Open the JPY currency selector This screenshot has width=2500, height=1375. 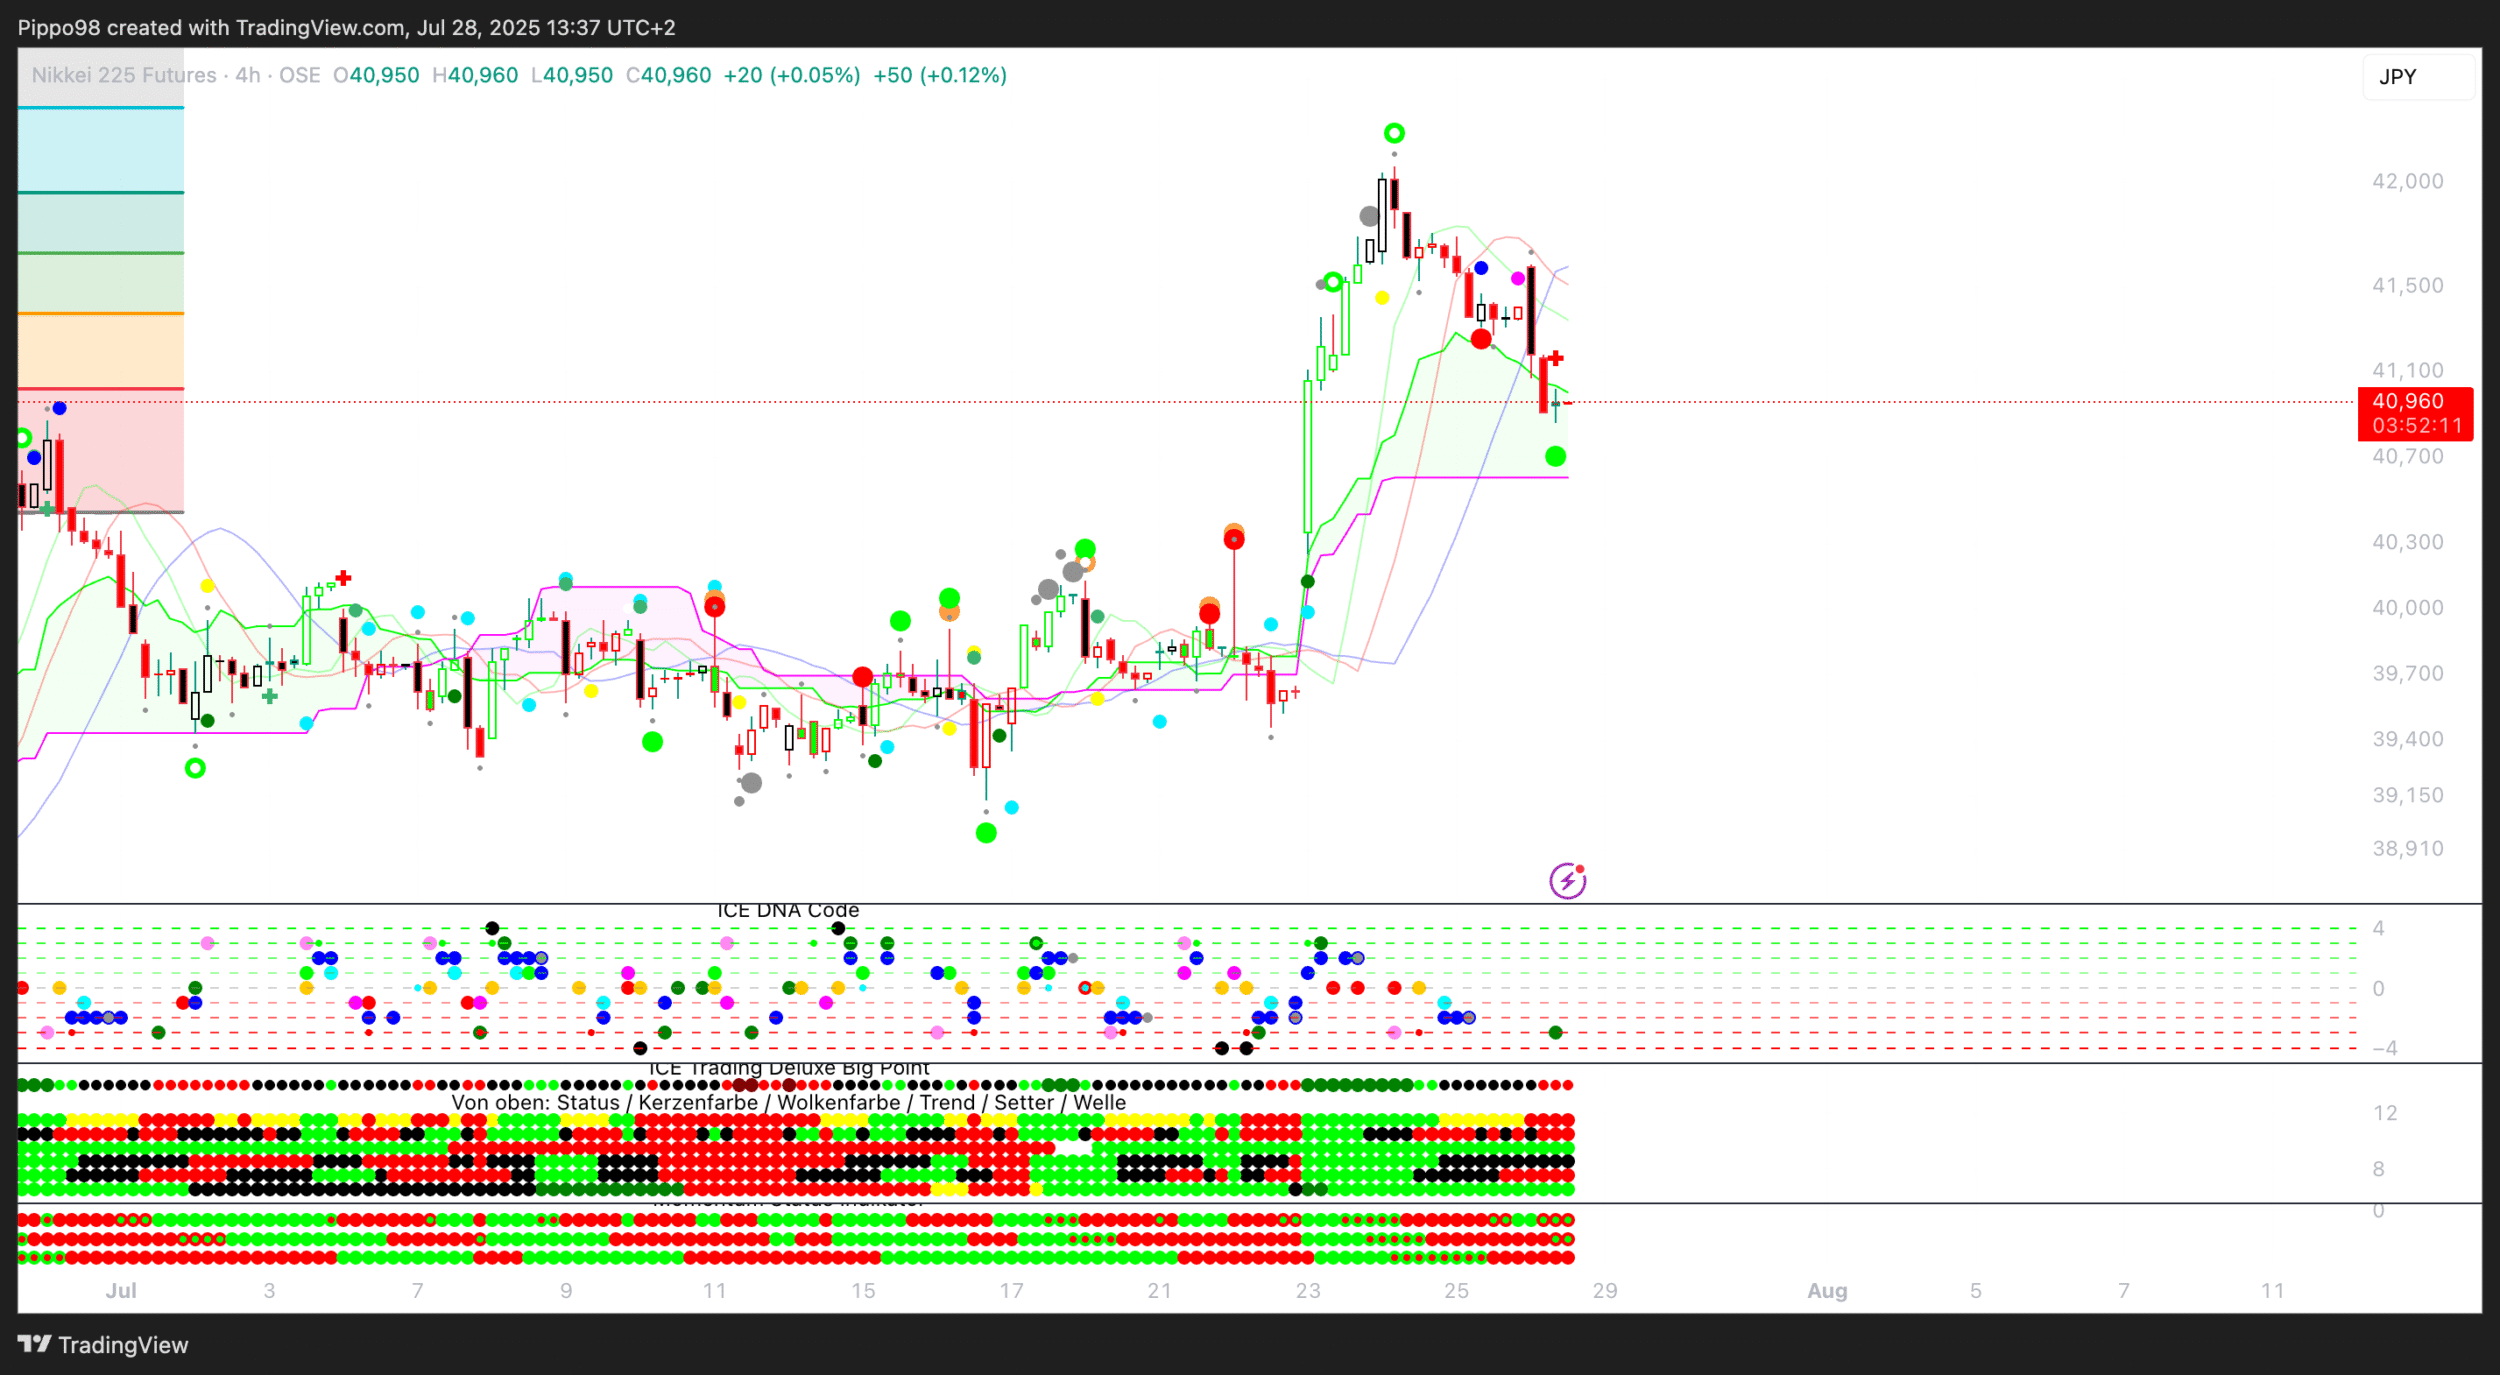2417,77
